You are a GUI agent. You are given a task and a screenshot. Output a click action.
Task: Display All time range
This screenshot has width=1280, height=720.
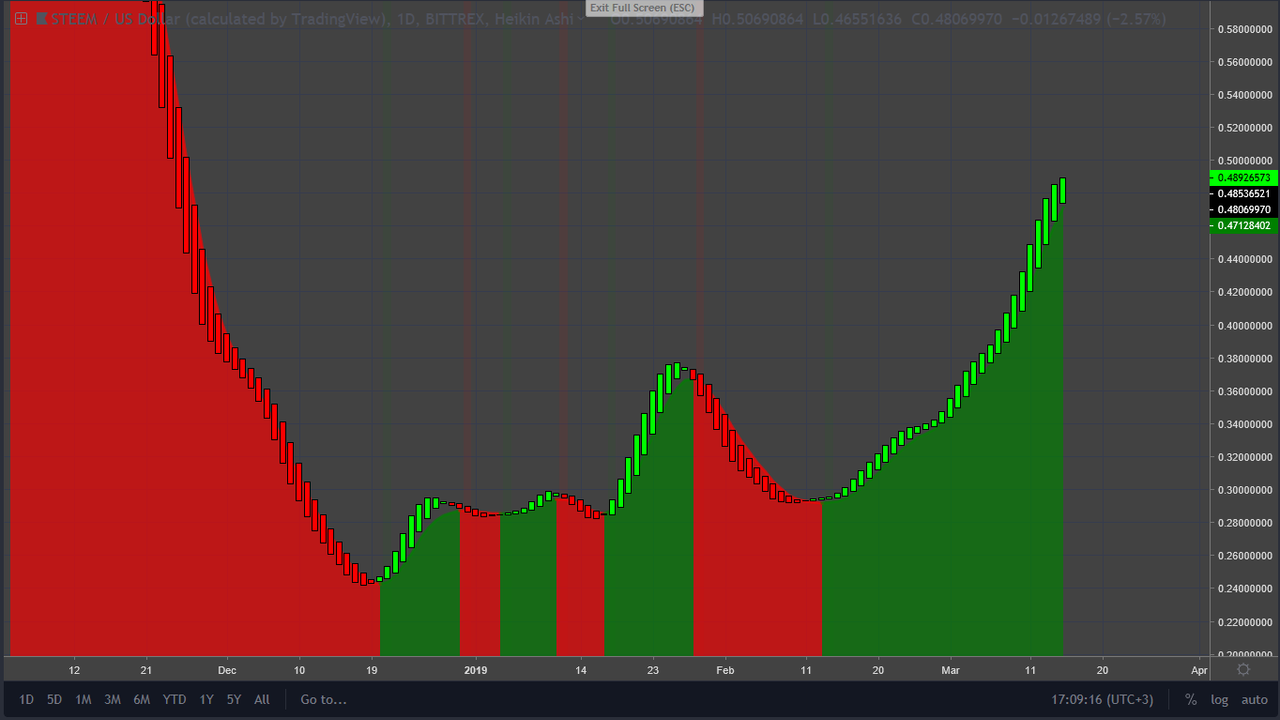262,699
